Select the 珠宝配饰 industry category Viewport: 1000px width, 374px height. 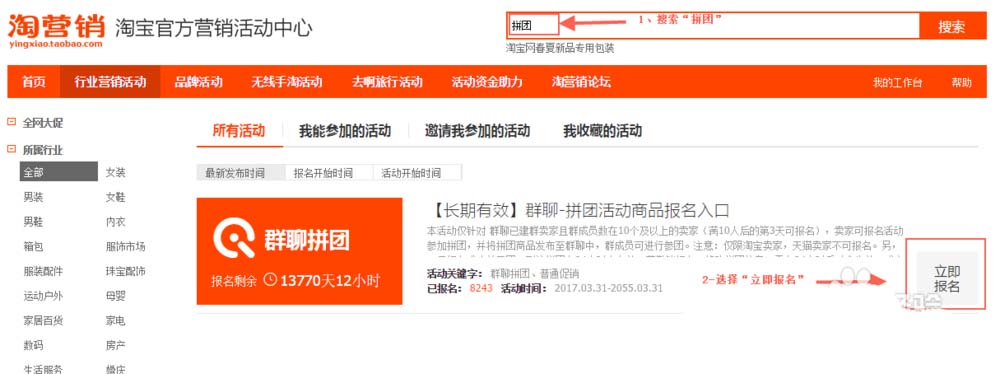point(126,271)
